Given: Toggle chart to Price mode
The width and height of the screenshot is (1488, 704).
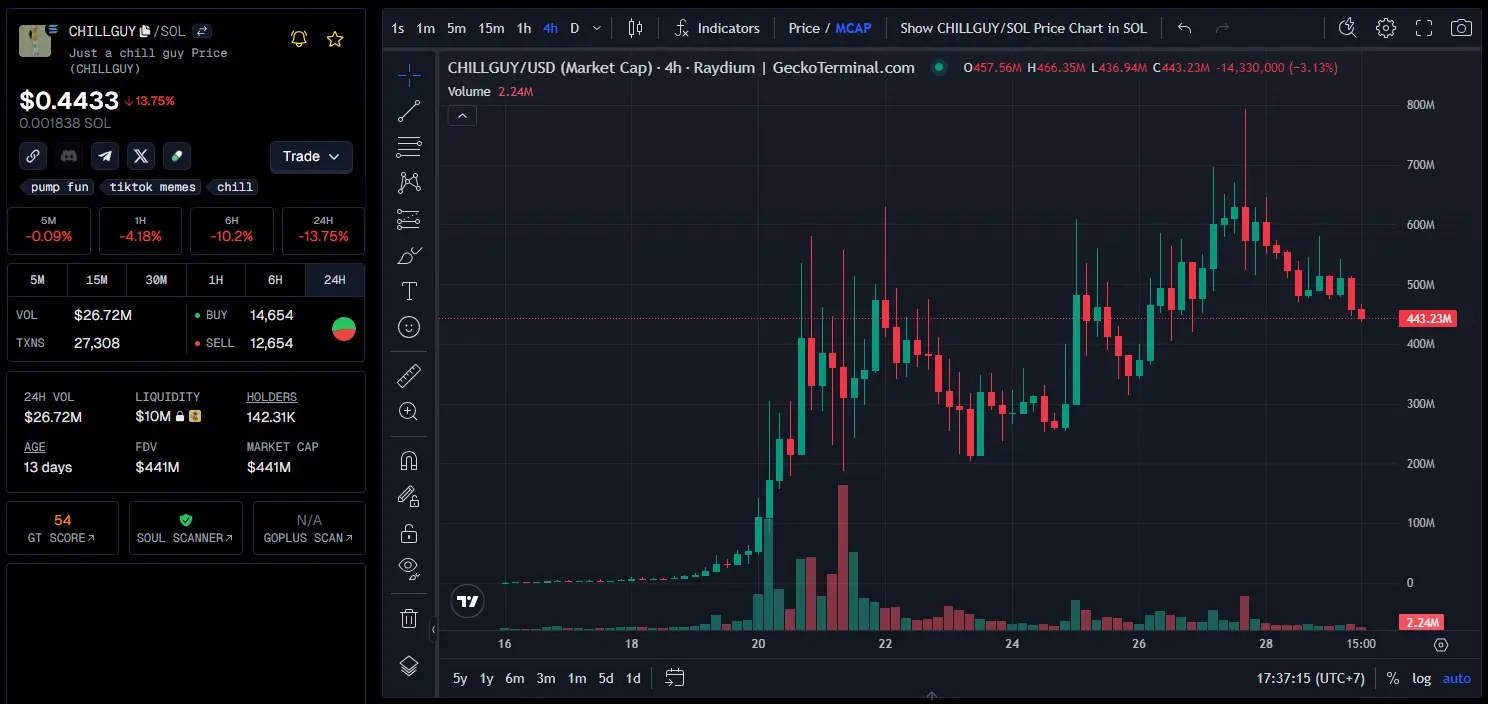Looking at the screenshot, I should point(804,28).
